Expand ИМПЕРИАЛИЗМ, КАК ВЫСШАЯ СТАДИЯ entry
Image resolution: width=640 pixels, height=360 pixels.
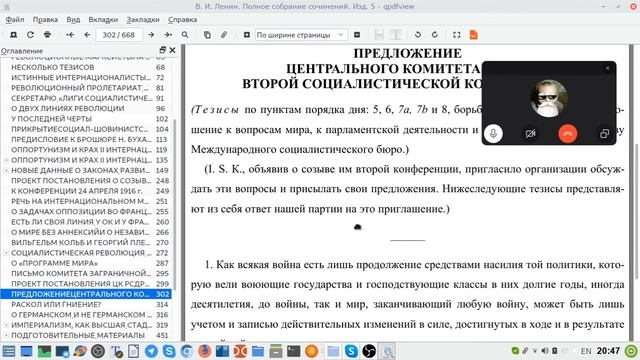[6, 325]
